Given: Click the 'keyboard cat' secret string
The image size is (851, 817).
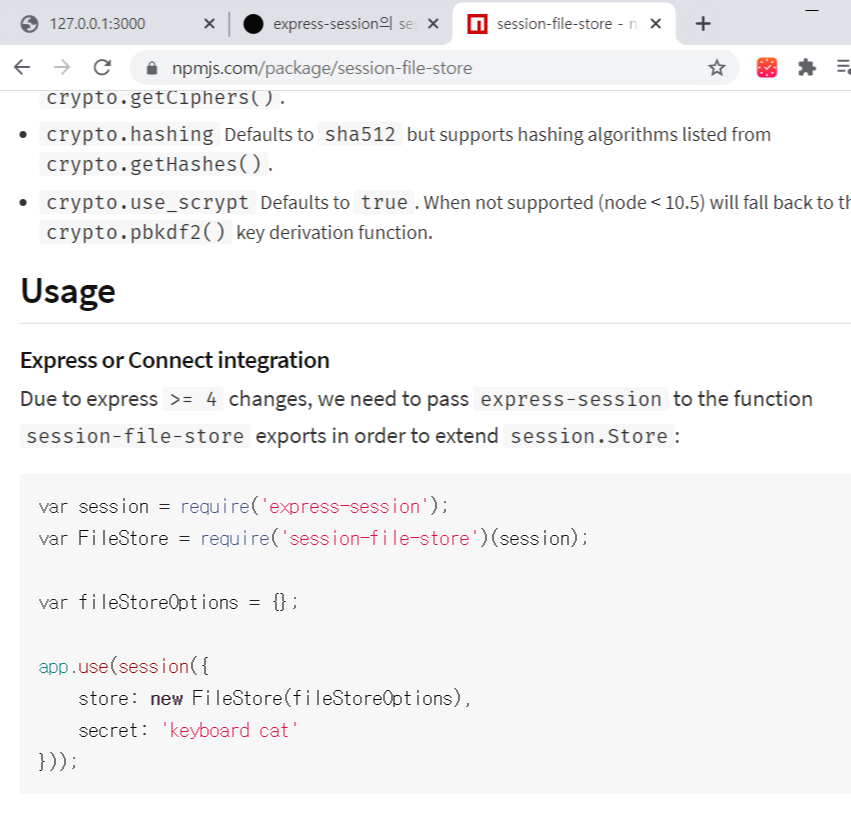Looking at the screenshot, I should pyautogui.click(x=230, y=731).
